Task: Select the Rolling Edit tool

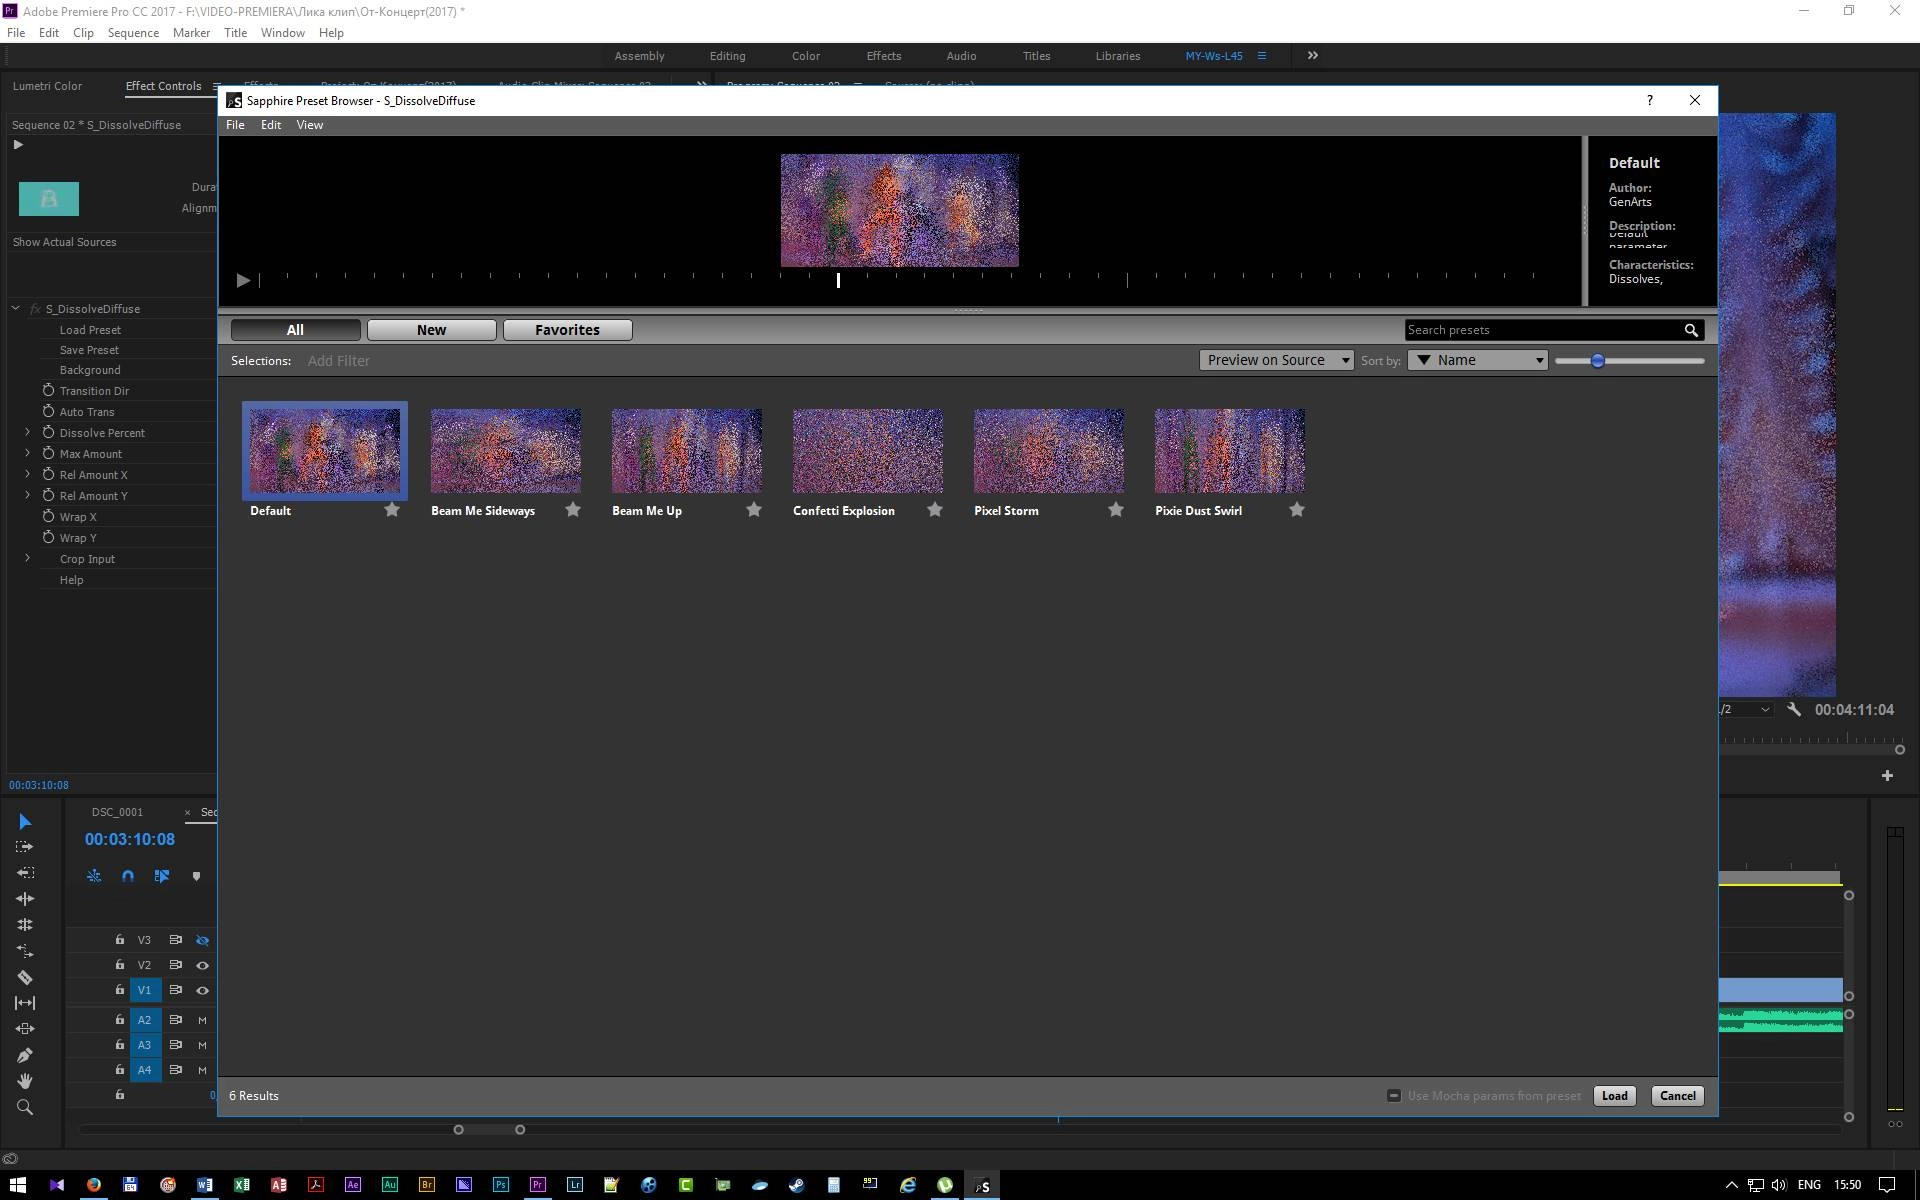Action: pyautogui.click(x=25, y=925)
